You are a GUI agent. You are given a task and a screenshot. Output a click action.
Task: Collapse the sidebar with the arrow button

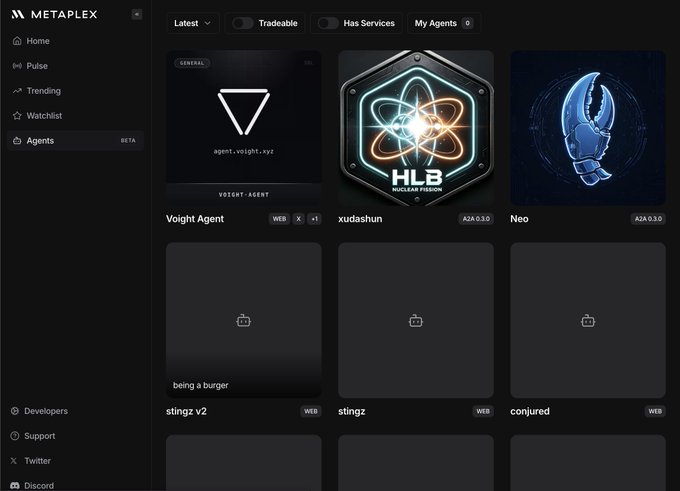pyautogui.click(x=137, y=14)
